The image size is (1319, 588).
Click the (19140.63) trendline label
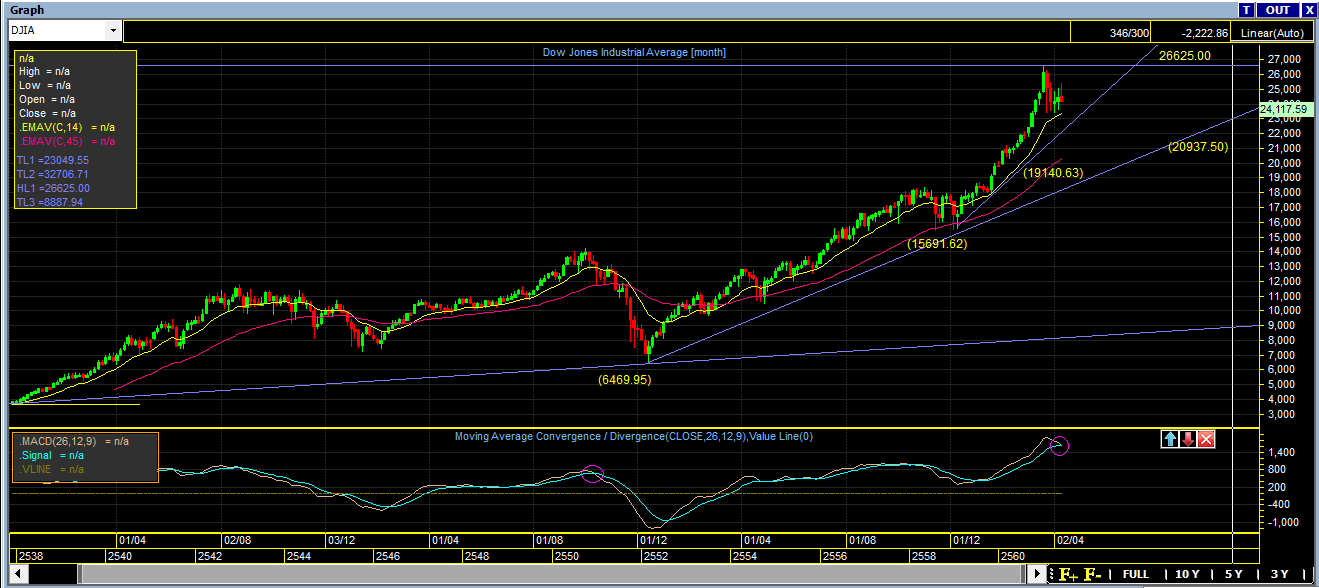click(1053, 173)
